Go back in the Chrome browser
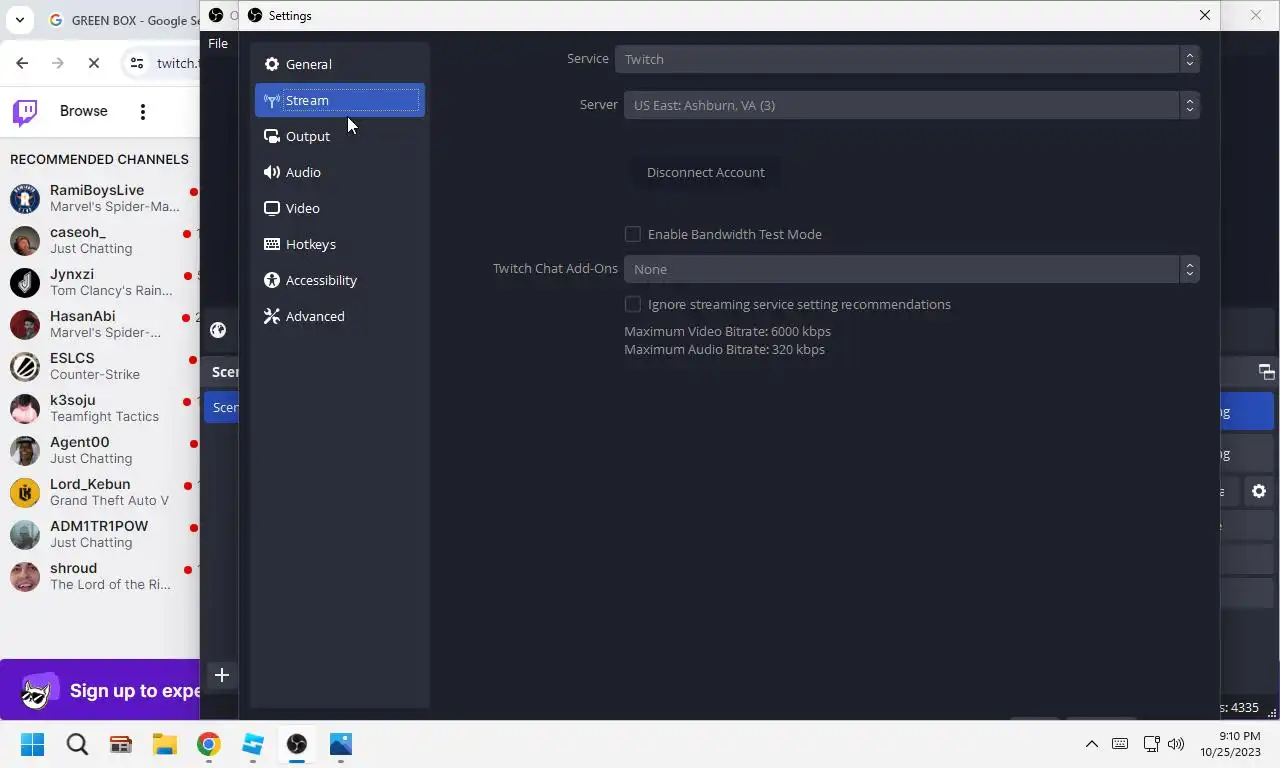 click(22, 63)
